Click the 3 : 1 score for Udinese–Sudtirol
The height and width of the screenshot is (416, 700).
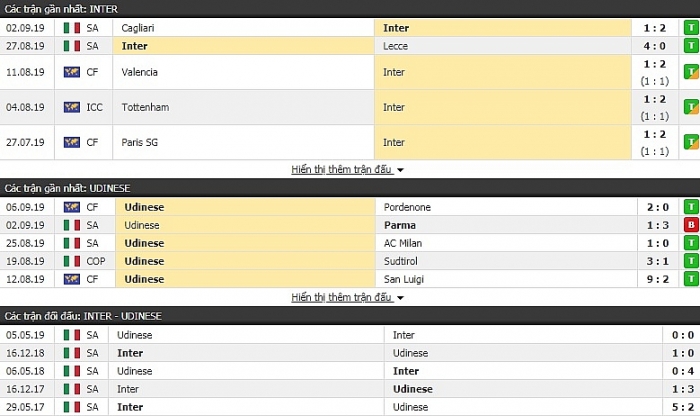[x=658, y=261]
